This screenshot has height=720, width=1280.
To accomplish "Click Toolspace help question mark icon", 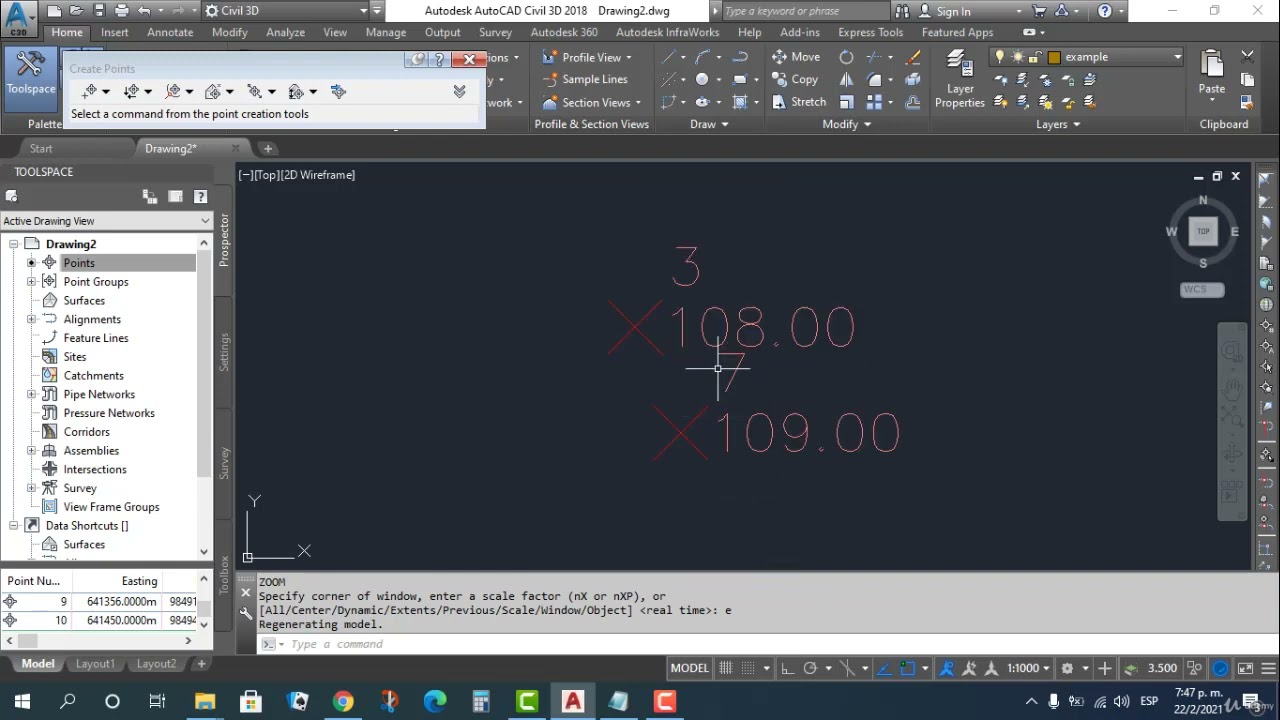I will 200,197.
